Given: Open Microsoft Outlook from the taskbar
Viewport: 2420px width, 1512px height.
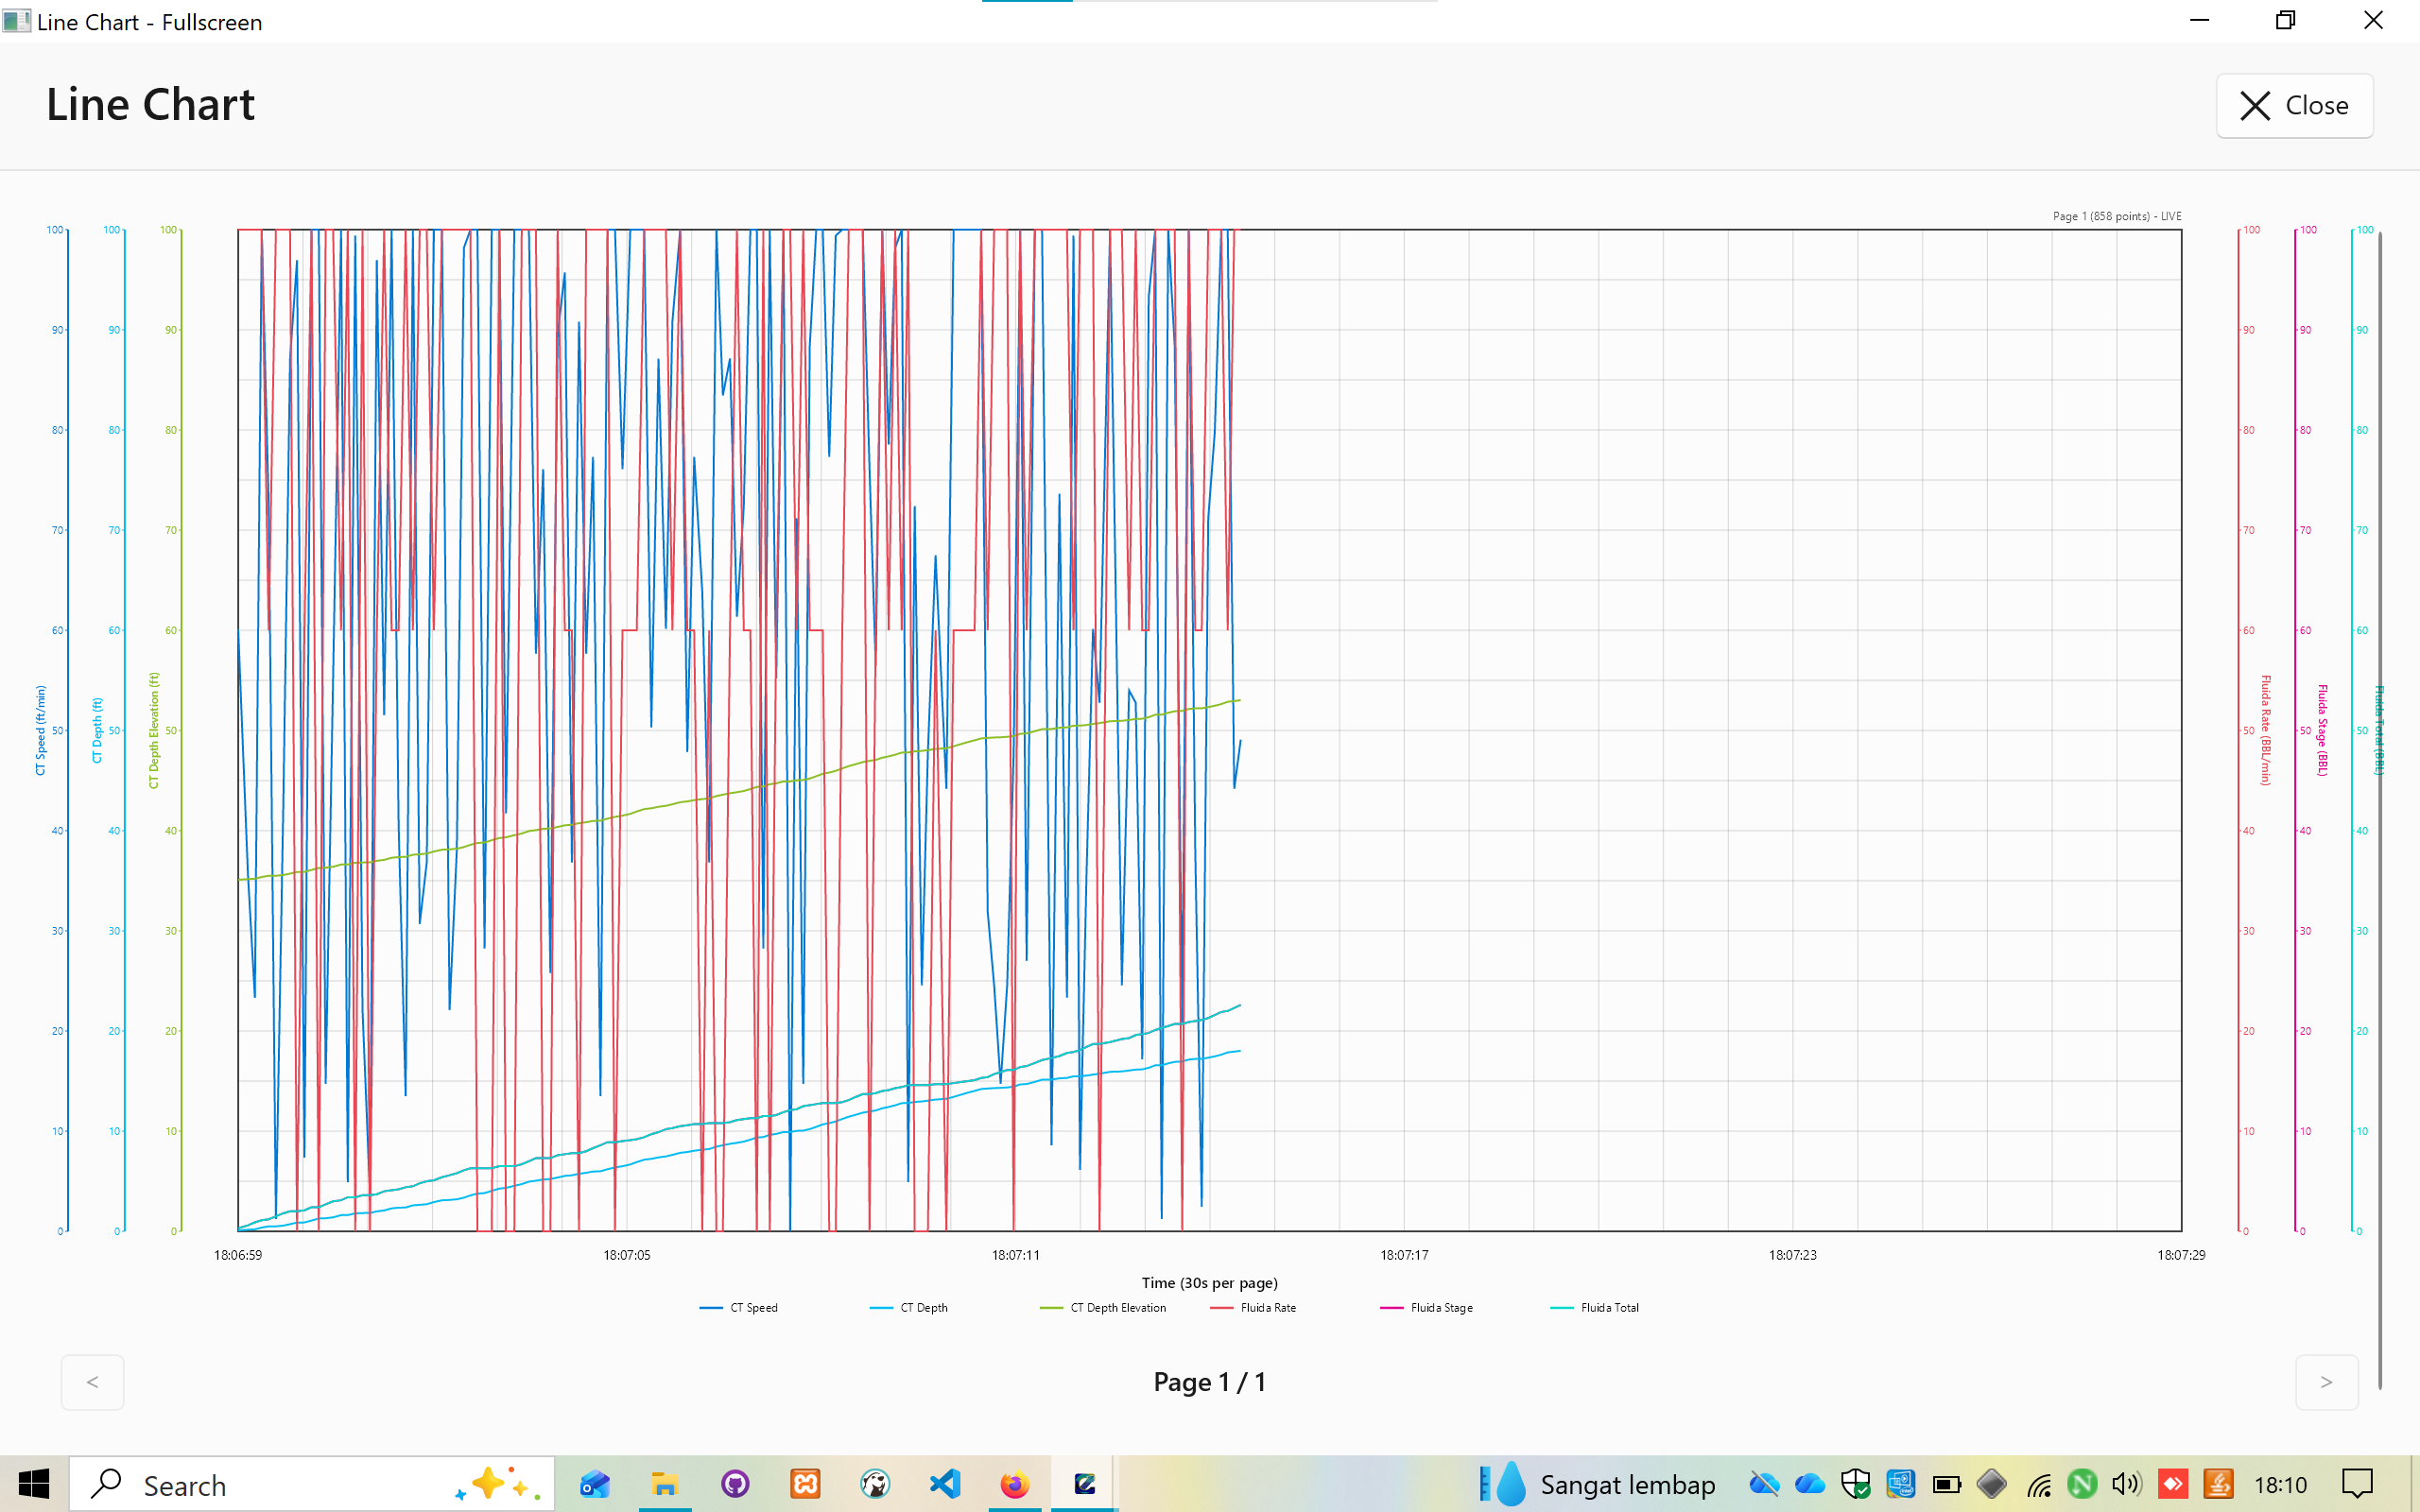Looking at the screenshot, I should [595, 1484].
